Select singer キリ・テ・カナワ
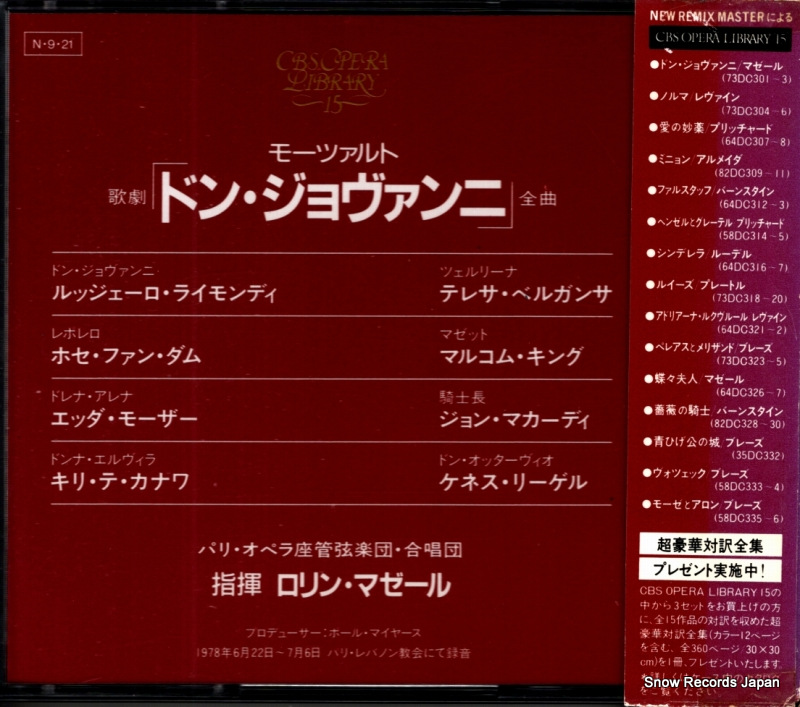Image resolution: width=800 pixels, height=707 pixels. (120, 482)
